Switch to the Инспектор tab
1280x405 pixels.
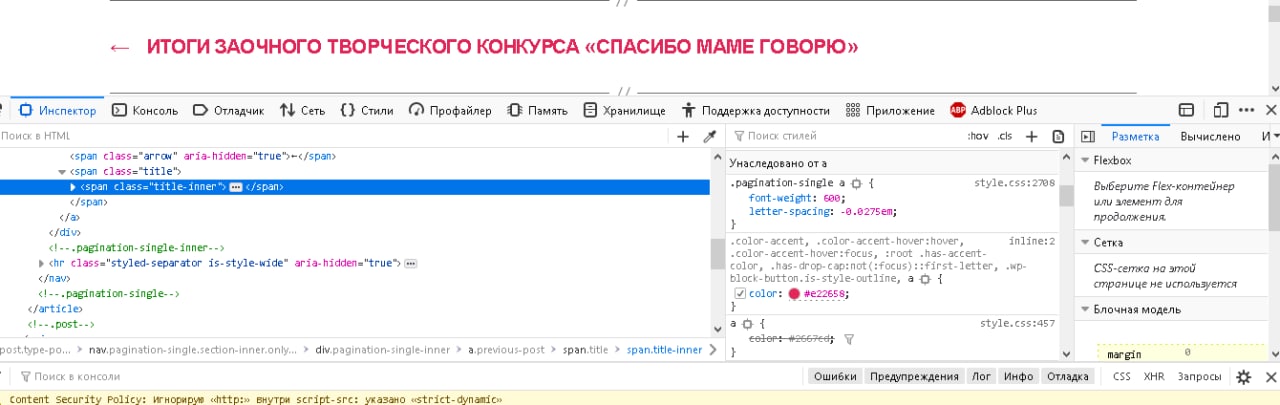(58, 110)
